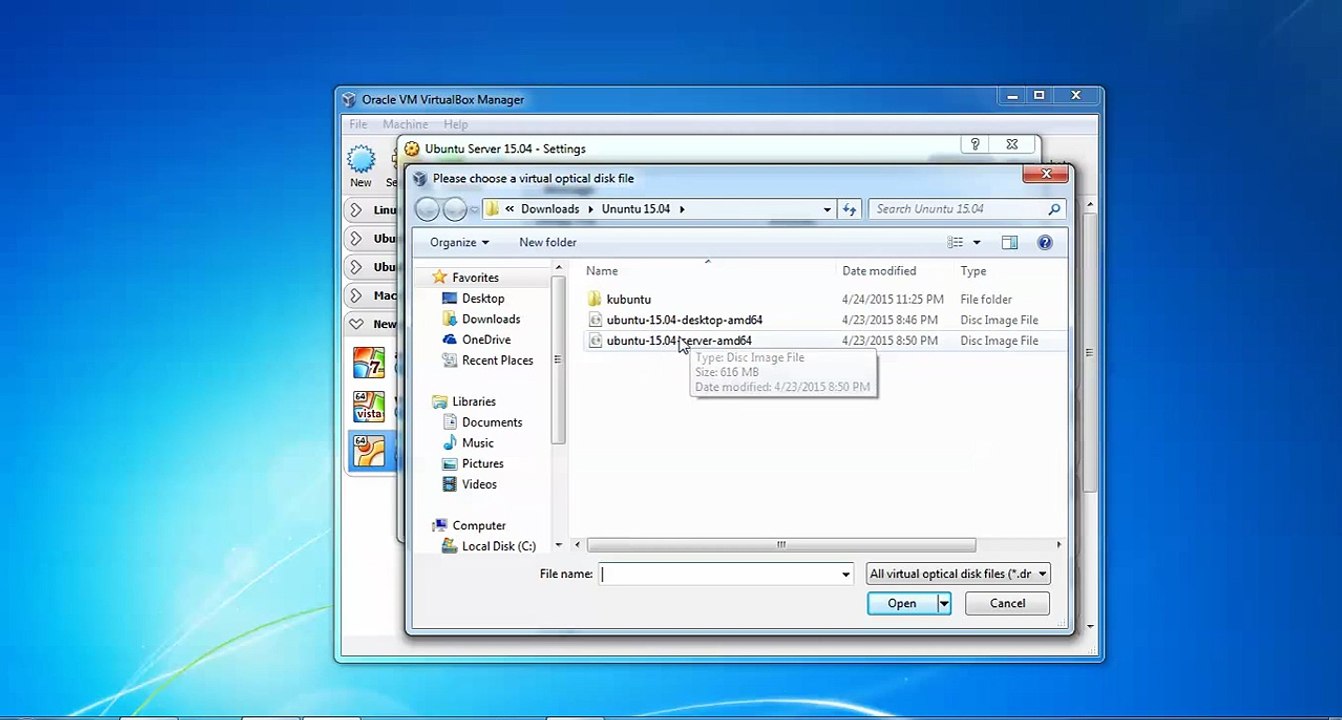
Task: Show the preview pane
Action: 1009,242
